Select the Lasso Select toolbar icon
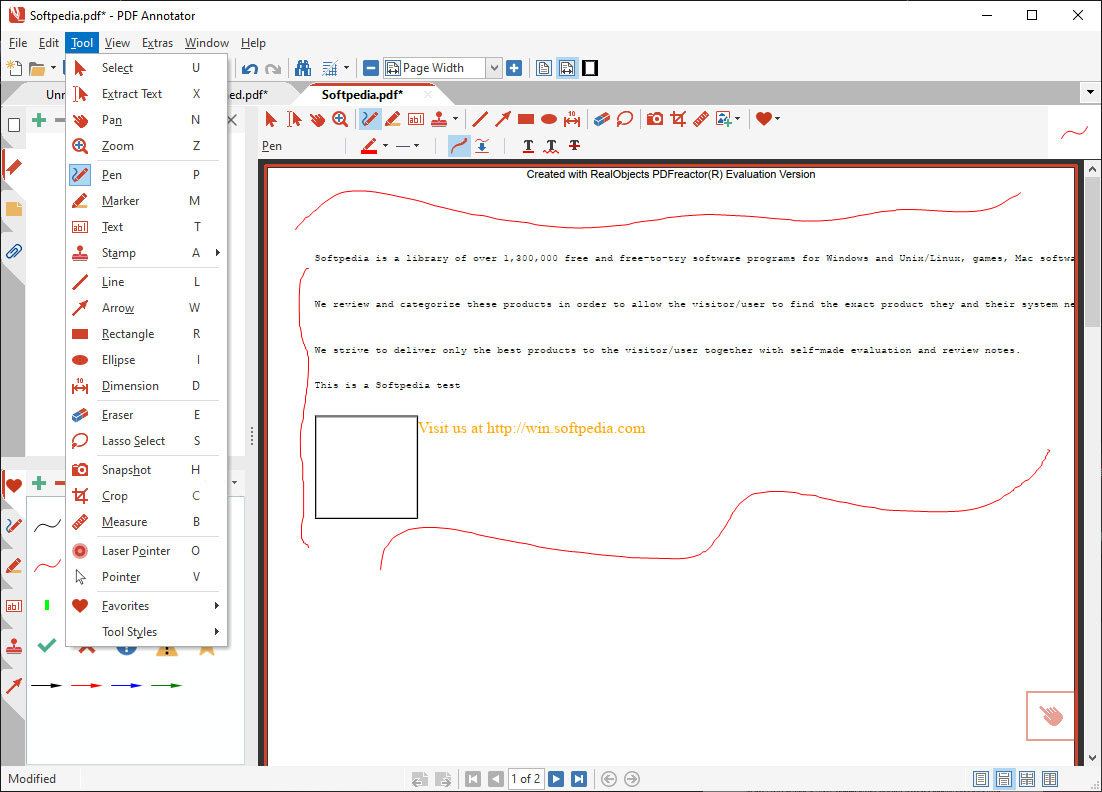Screen dimensions: 1102x792 tap(625, 119)
